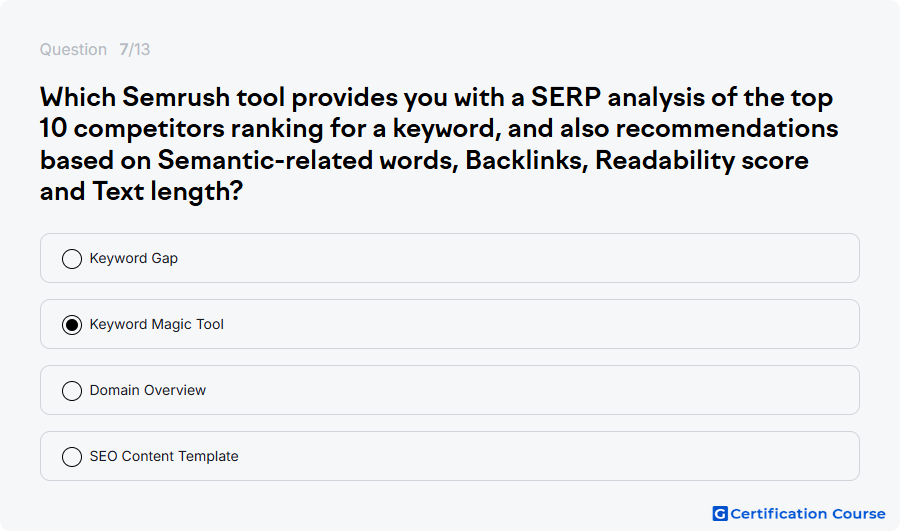
Task: Click the phrase Readability score in question
Action: point(702,160)
